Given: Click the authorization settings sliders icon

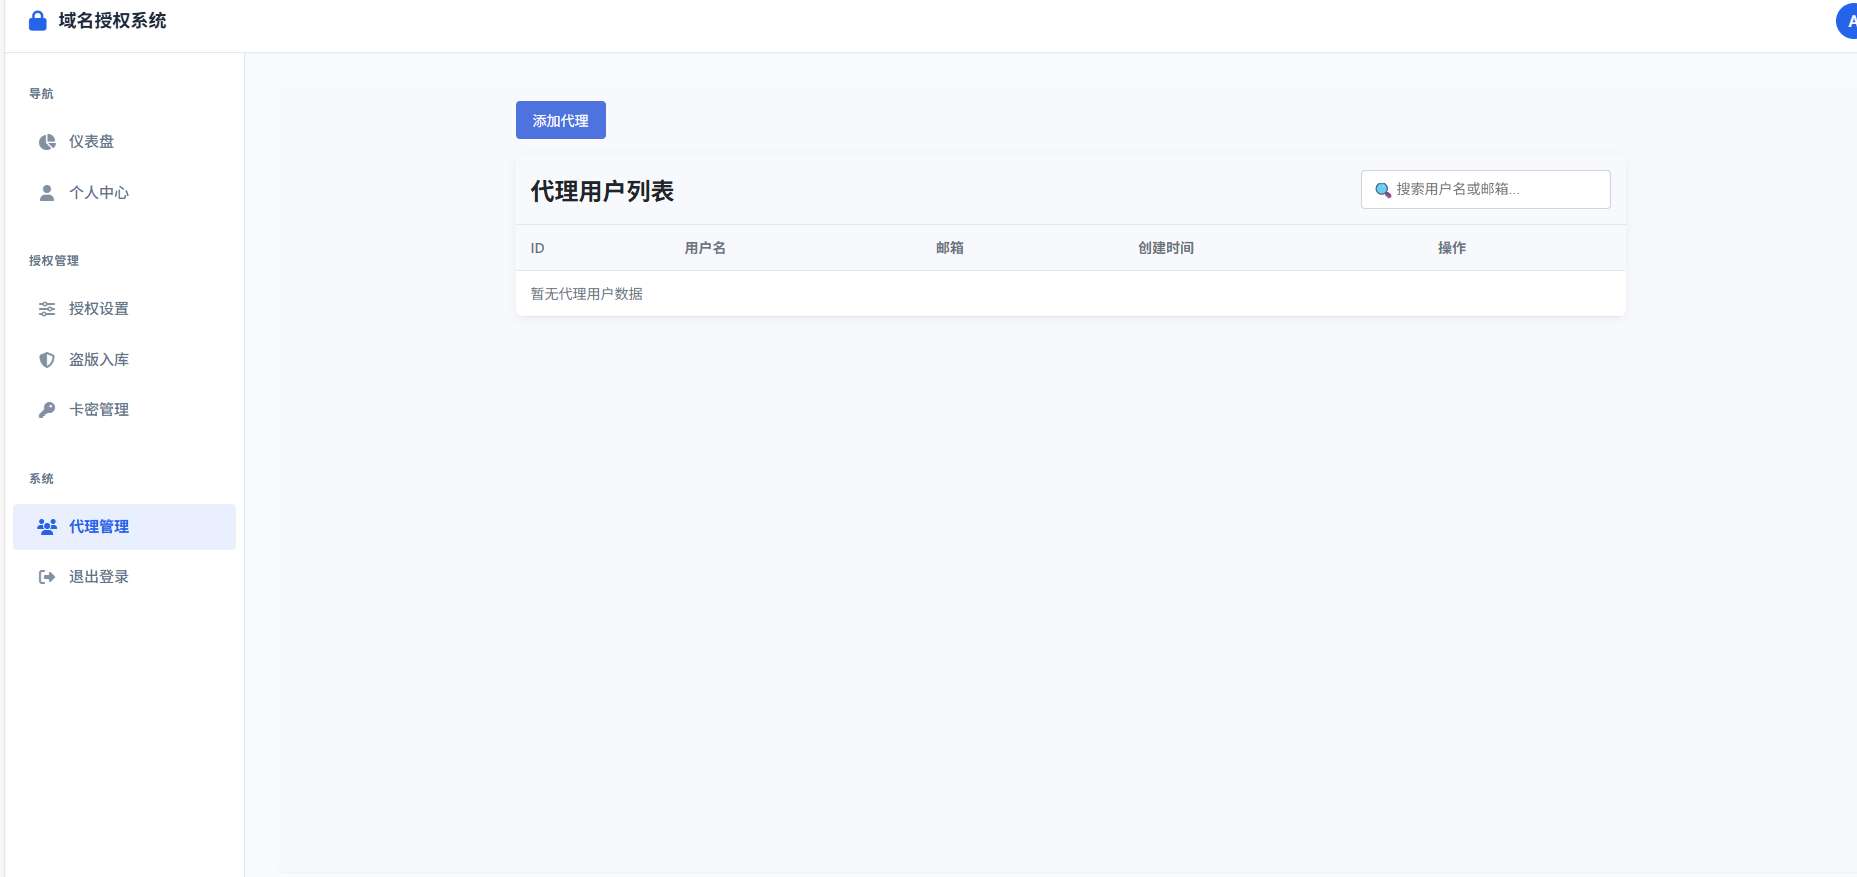Looking at the screenshot, I should pos(47,309).
